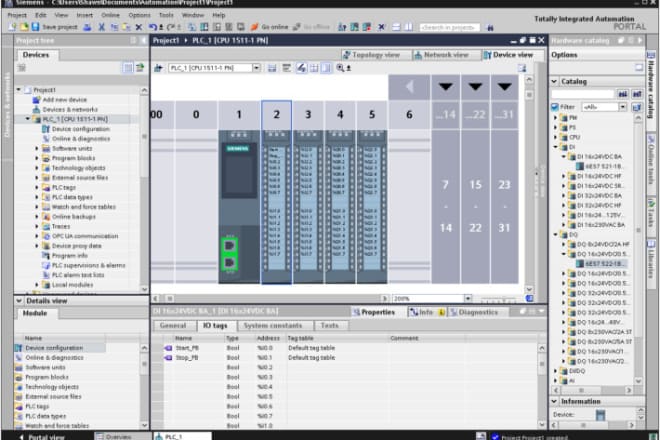Click the go-to-network-view icon left of device selector
The image size is (660, 440).
pos(158,68)
